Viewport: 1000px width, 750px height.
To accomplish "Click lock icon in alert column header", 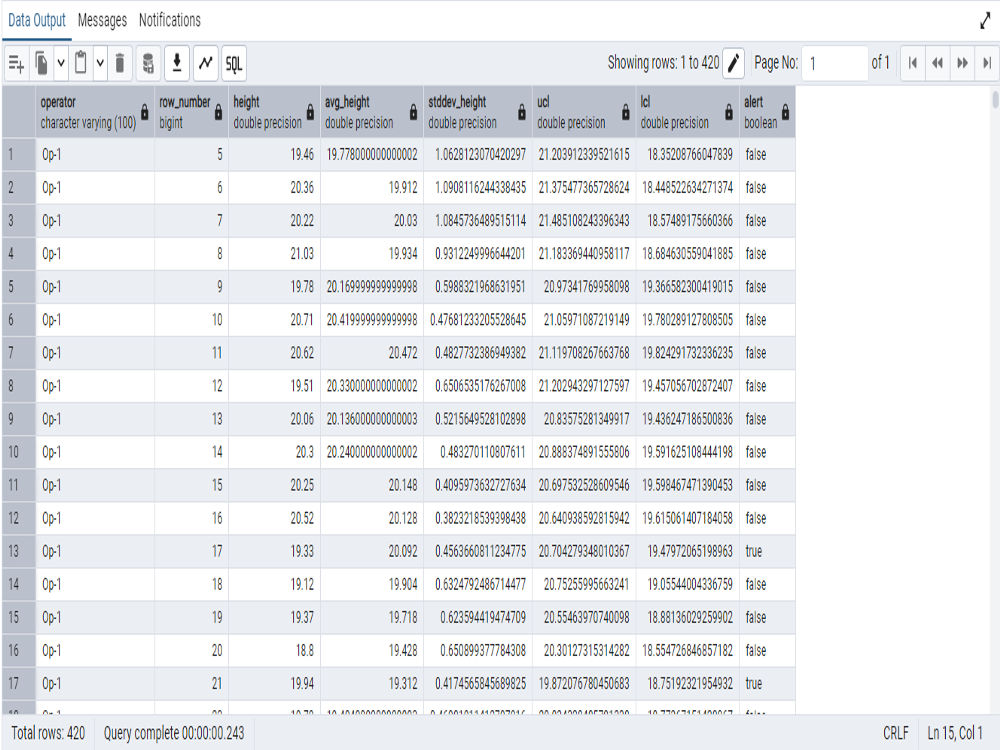I will click(x=786, y=112).
